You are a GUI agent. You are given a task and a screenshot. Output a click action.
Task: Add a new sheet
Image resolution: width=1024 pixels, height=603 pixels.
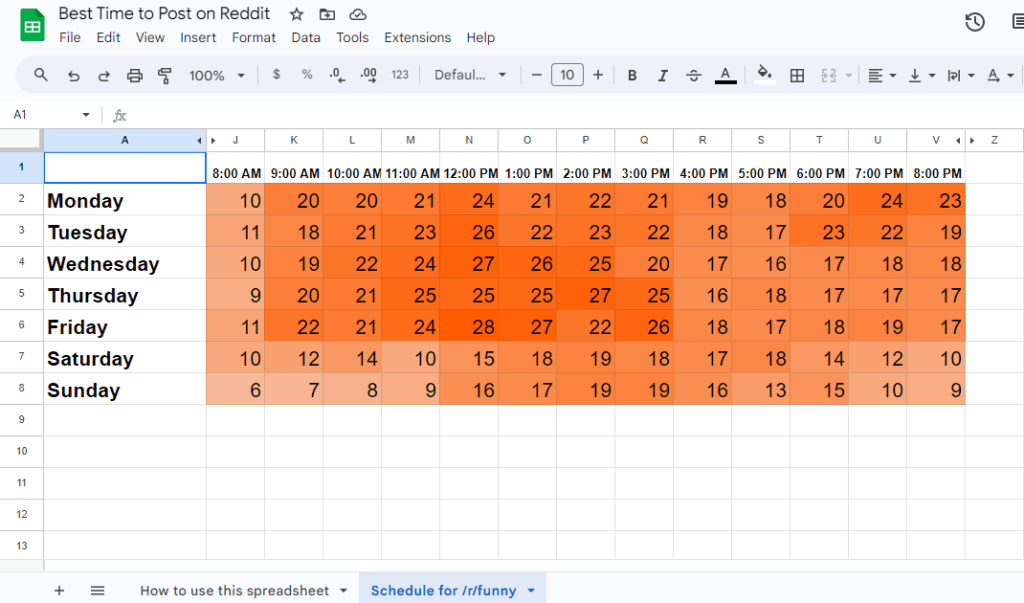[59, 590]
